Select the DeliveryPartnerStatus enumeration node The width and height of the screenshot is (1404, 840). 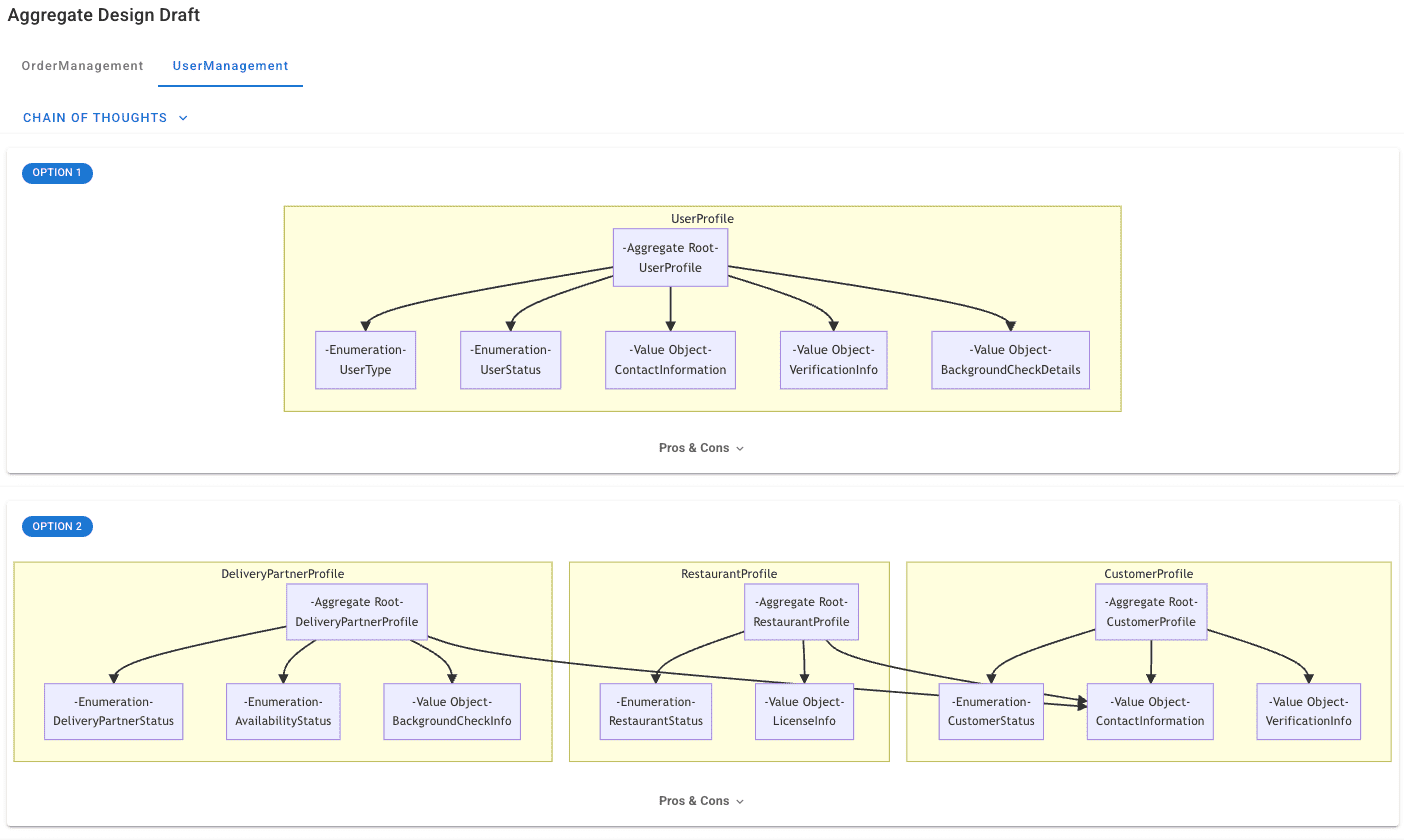tap(113, 711)
